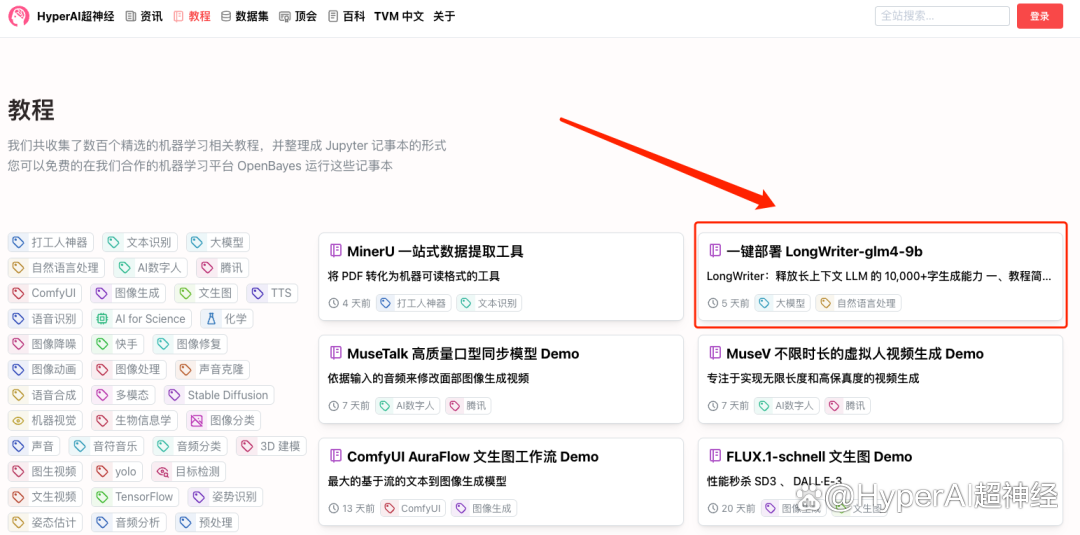The height and width of the screenshot is (535, 1080).
Task: Click 自然语言处理 tag on LongWriter card
Action: (858, 303)
